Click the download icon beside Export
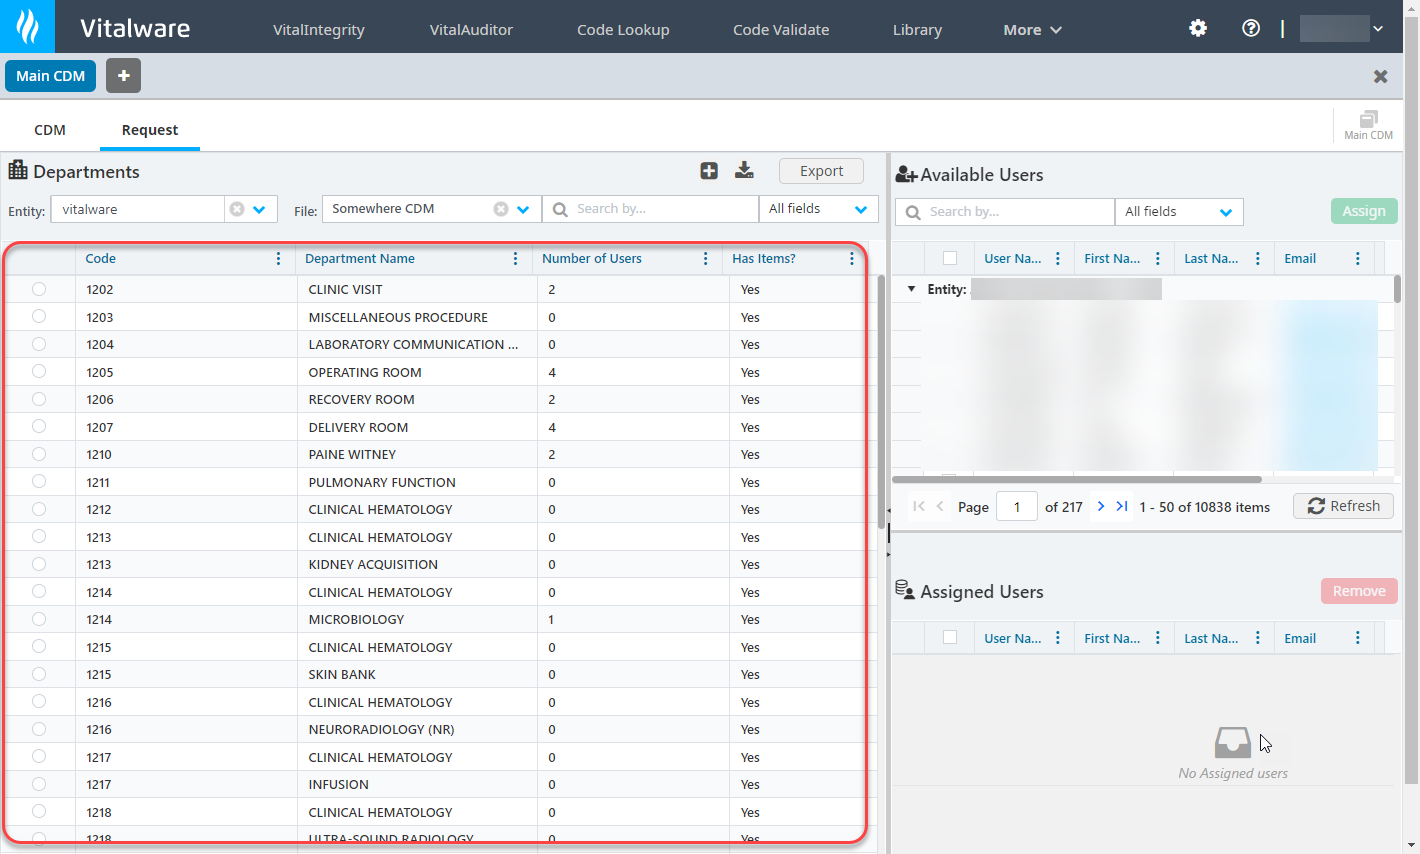The height and width of the screenshot is (854, 1420). pos(744,171)
